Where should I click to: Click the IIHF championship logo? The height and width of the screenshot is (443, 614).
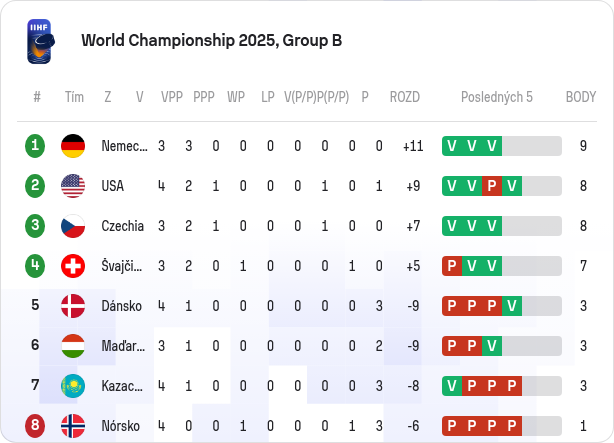[x=41, y=42]
